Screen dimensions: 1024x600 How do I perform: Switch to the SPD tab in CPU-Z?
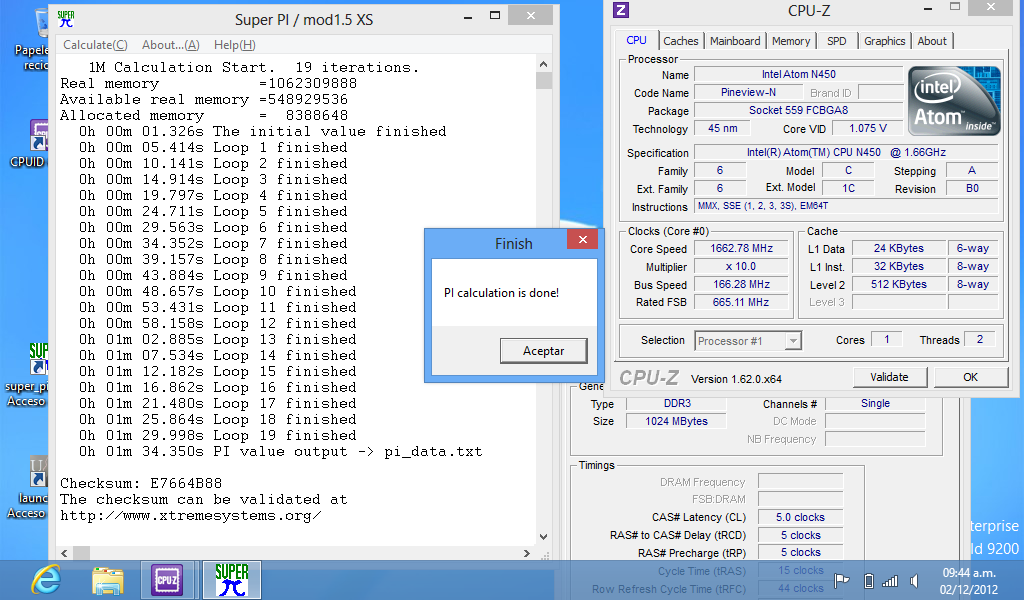(x=837, y=41)
